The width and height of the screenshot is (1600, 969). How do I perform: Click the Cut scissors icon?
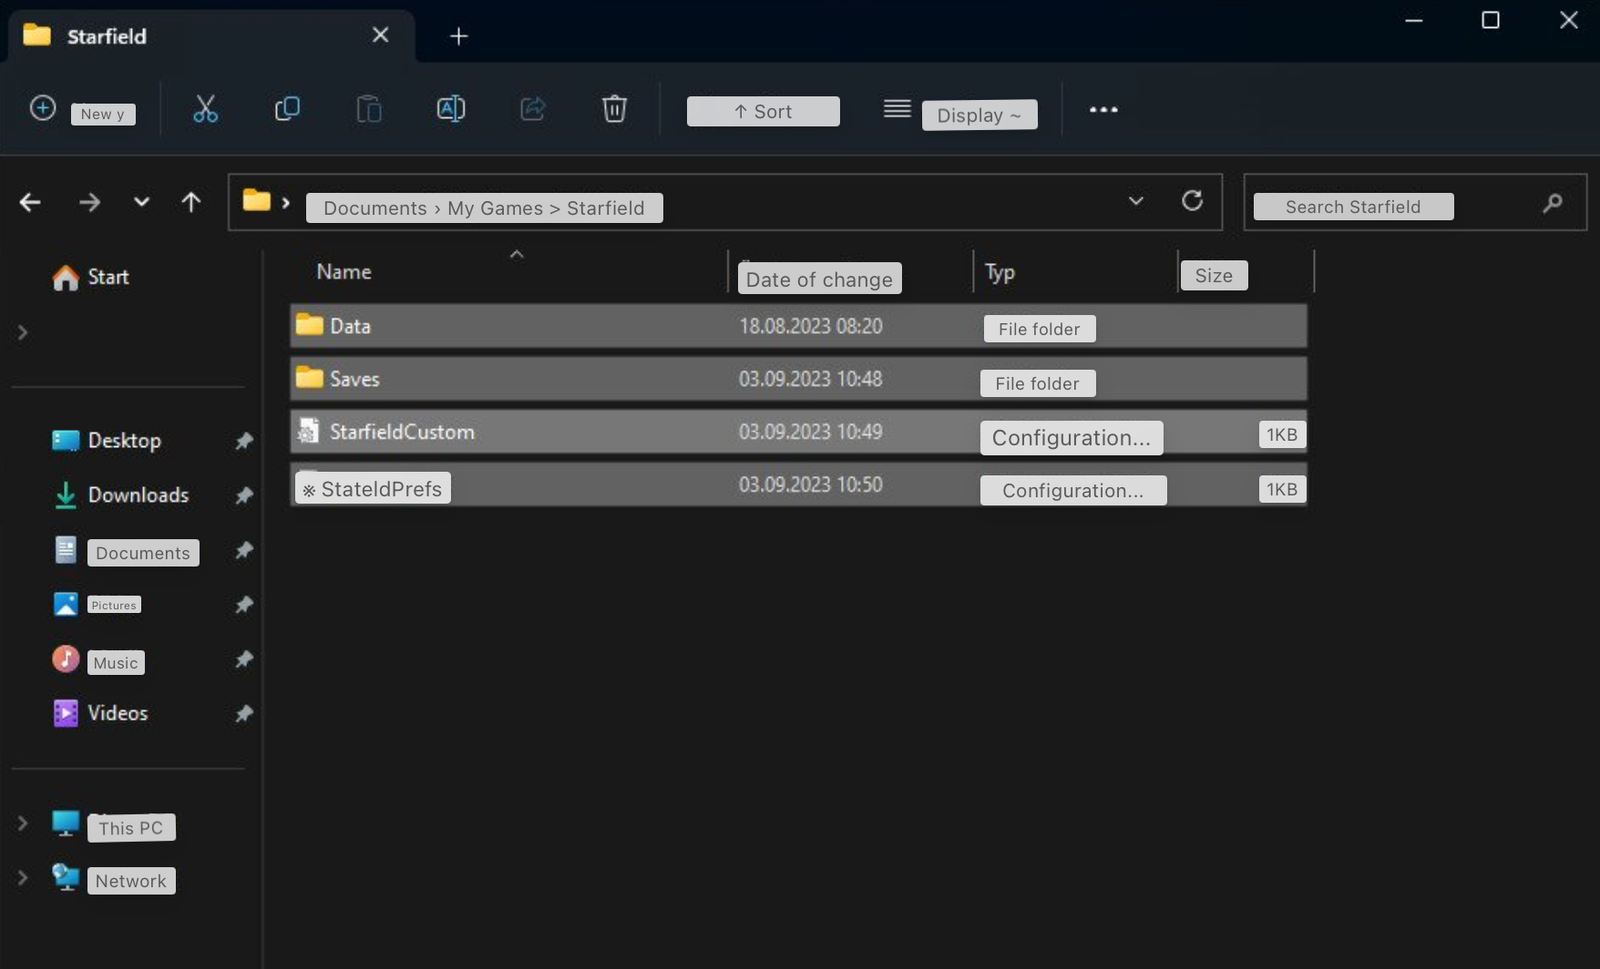[205, 109]
